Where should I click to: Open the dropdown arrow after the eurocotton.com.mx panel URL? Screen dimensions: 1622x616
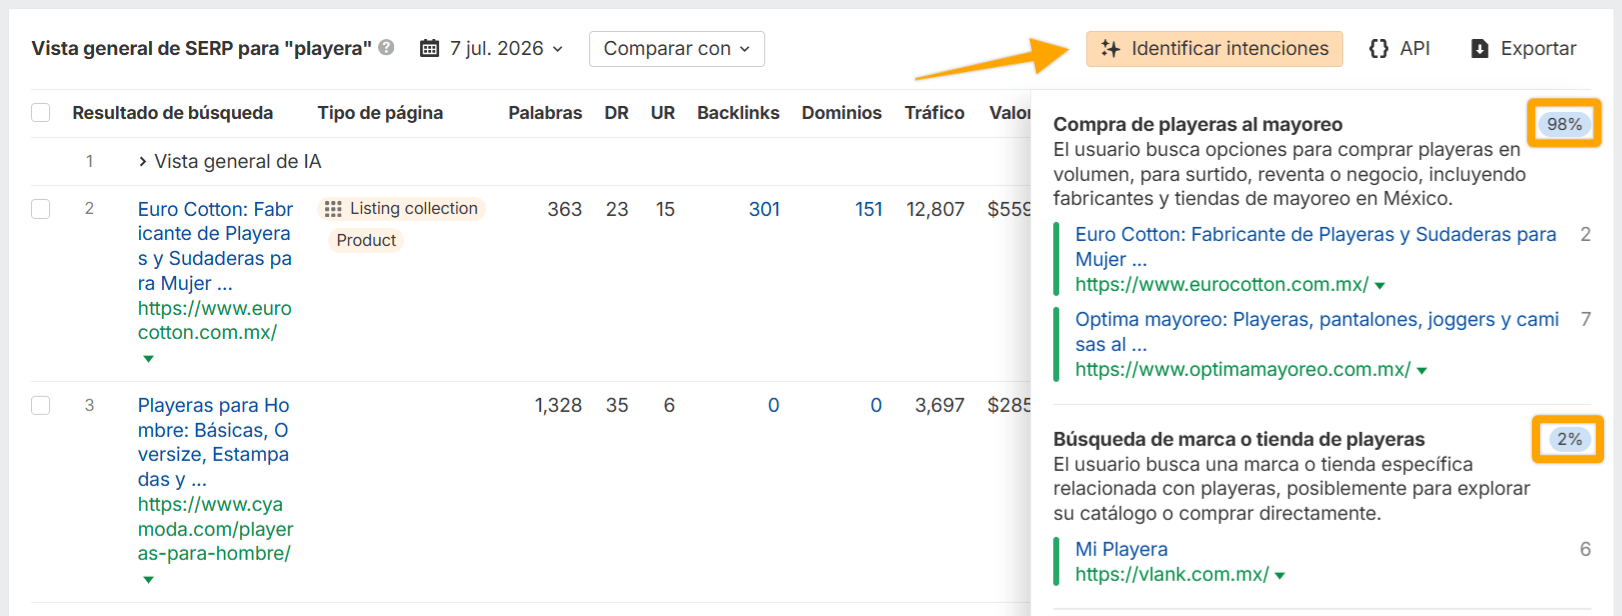(x=1380, y=286)
